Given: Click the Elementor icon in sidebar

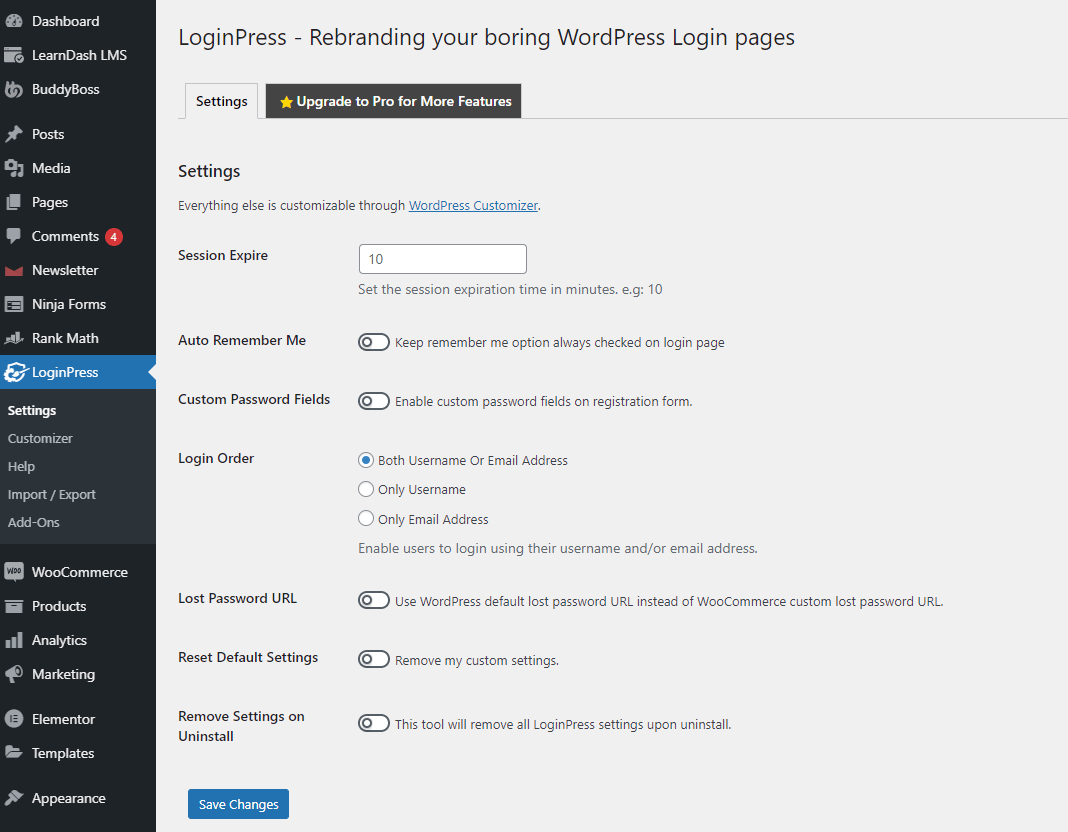Looking at the screenshot, I should tap(14, 719).
